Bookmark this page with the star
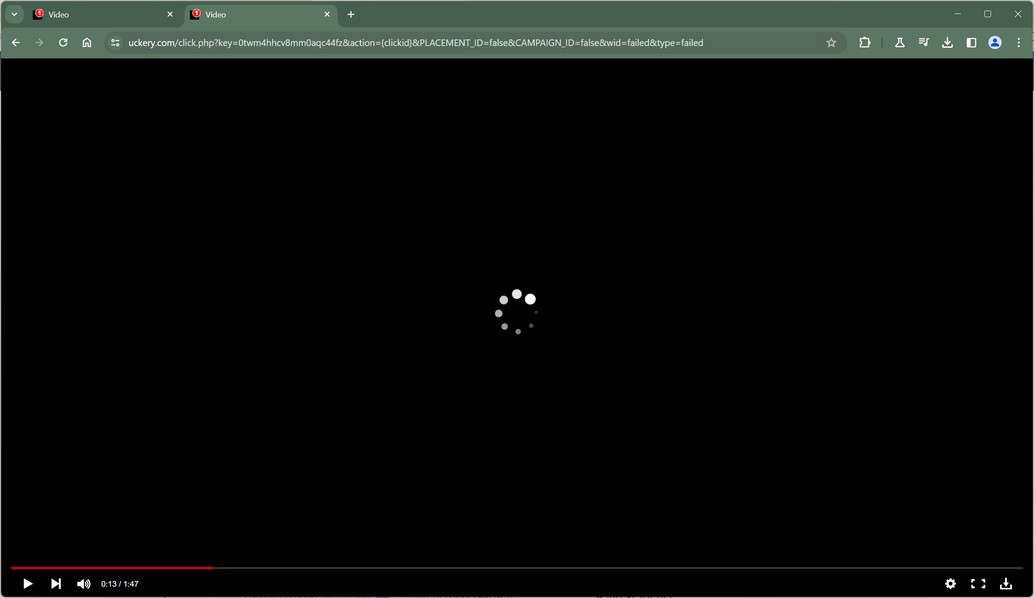The width and height of the screenshot is (1034, 598). point(831,42)
